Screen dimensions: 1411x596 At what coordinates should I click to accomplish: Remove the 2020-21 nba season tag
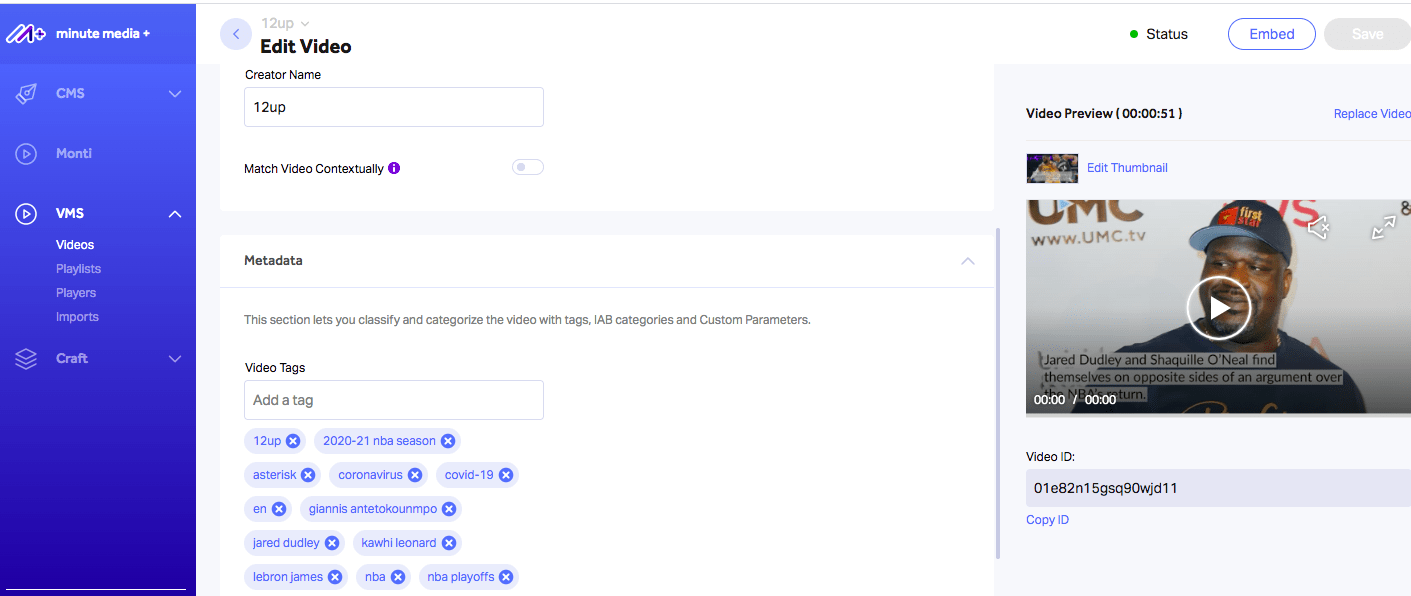(x=448, y=441)
